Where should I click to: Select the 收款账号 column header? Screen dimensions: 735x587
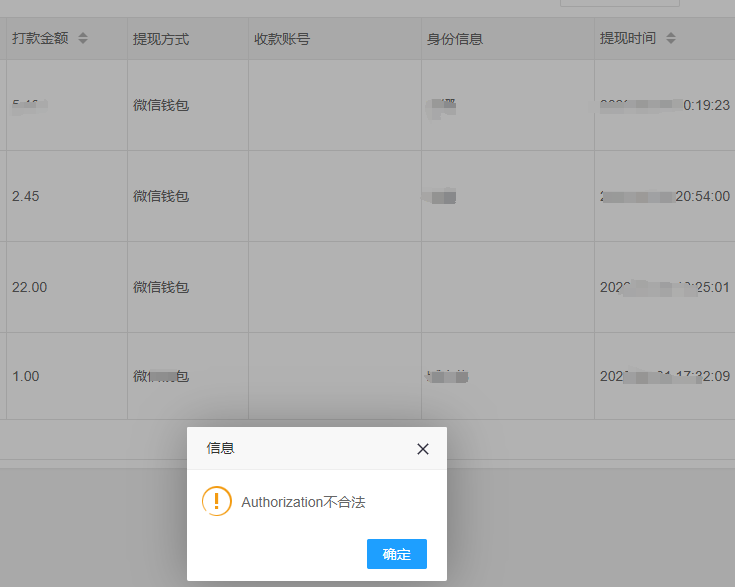click(x=282, y=39)
